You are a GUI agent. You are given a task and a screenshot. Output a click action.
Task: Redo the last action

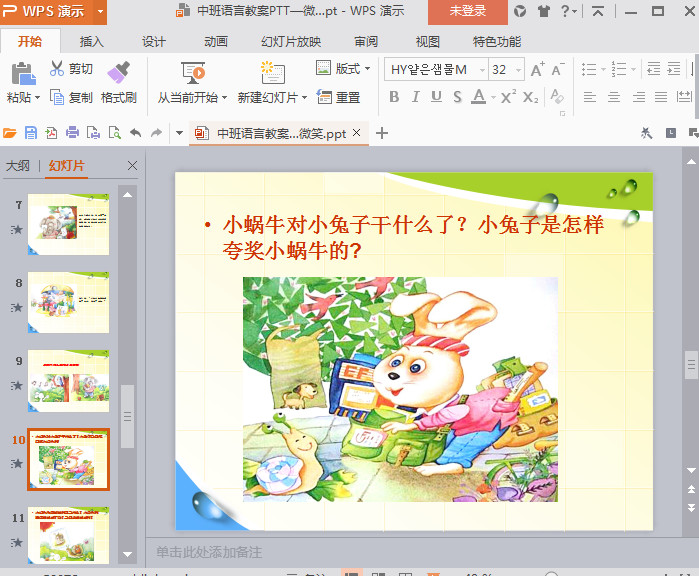click(156, 133)
